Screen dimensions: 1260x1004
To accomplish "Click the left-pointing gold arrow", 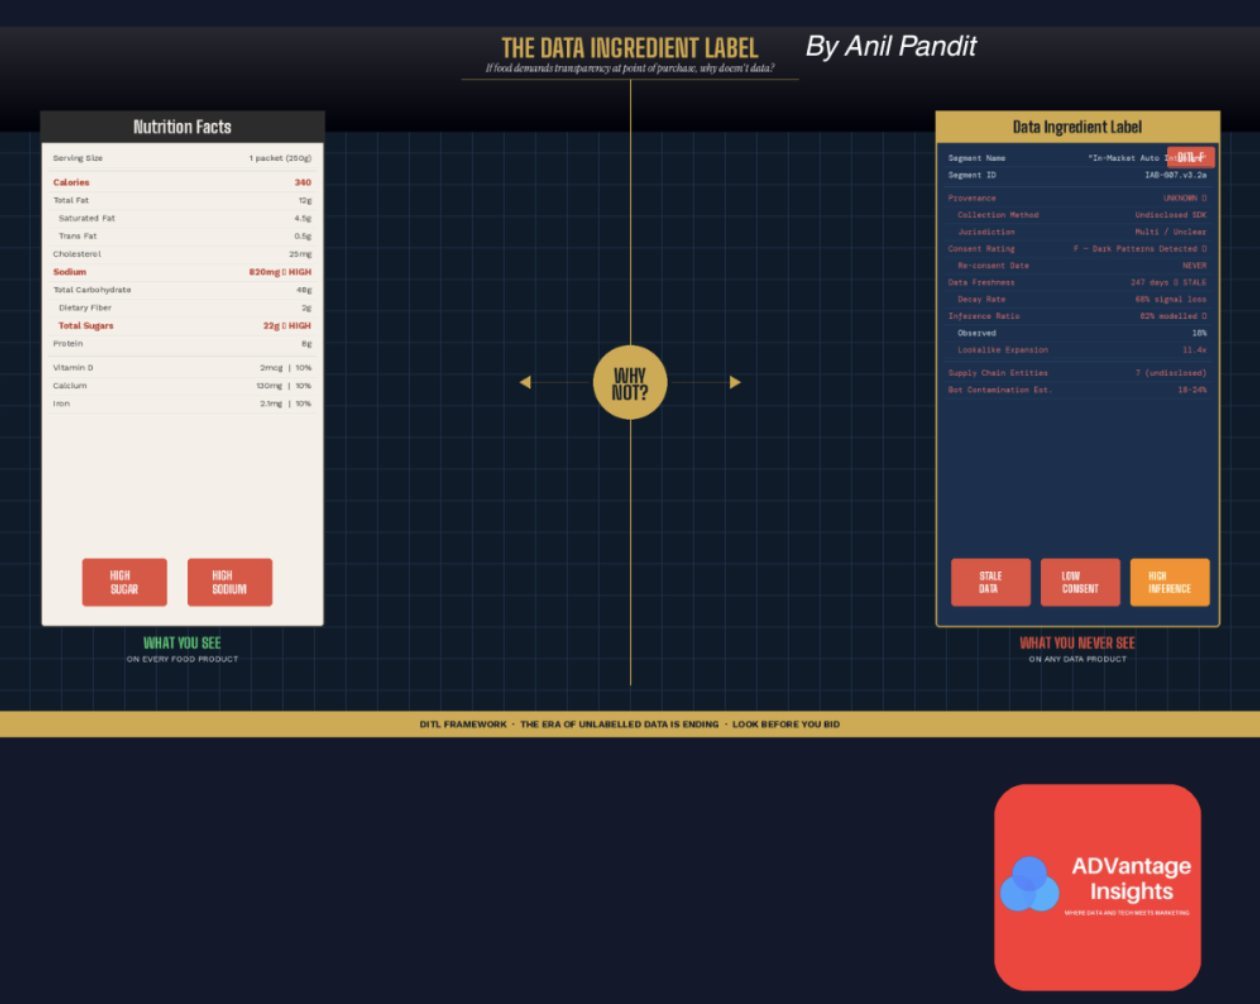I will 525,382.
